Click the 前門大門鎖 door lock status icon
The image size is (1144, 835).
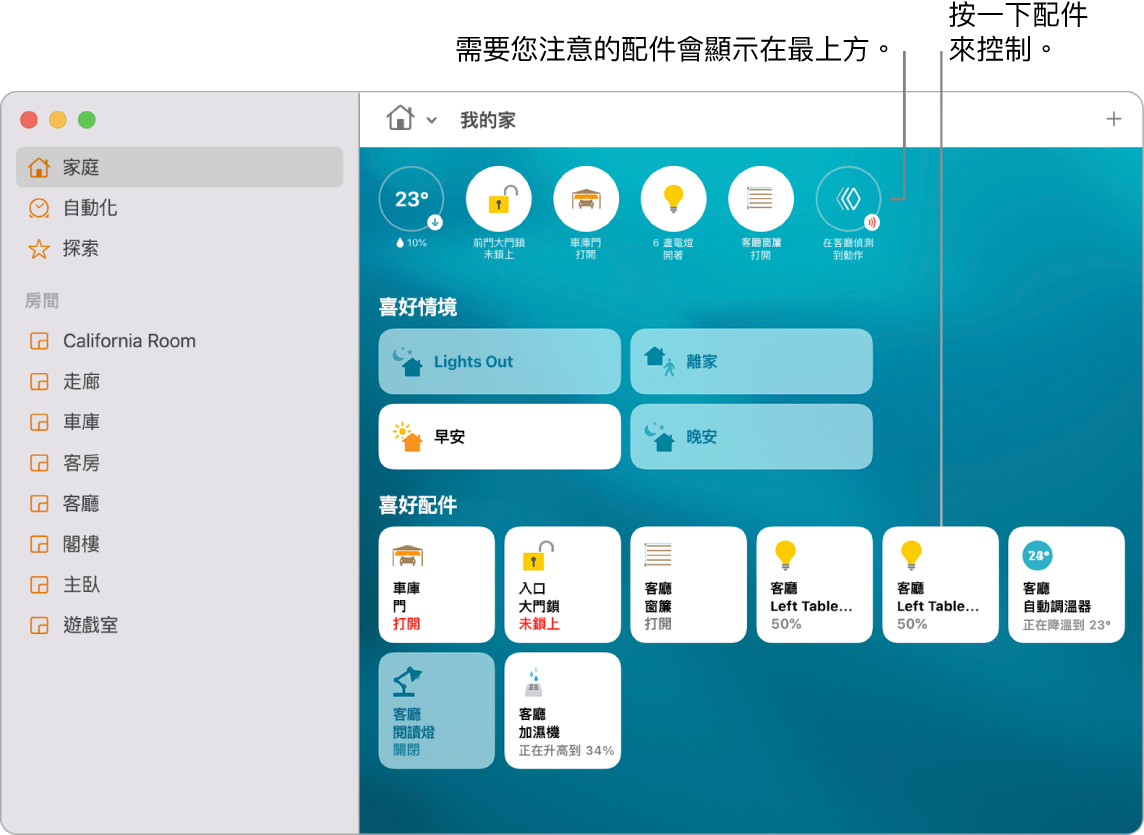[500, 198]
